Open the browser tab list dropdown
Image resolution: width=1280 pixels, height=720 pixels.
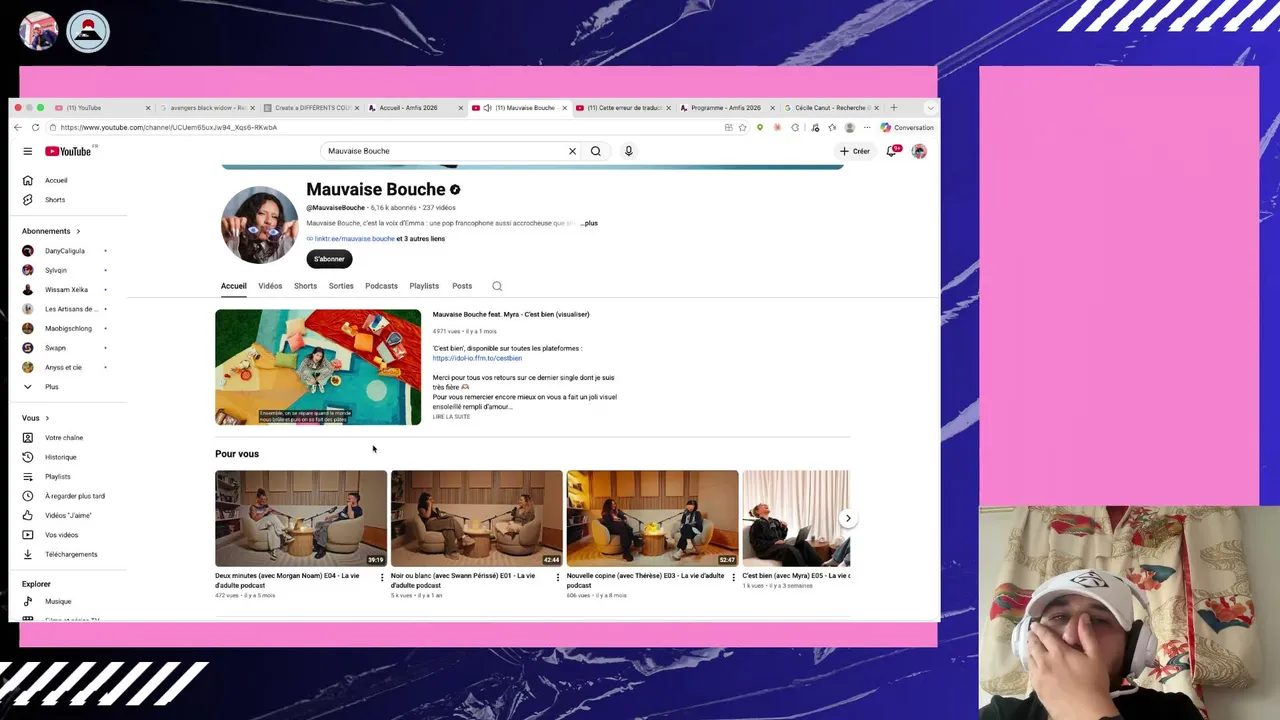[x=930, y=108]
